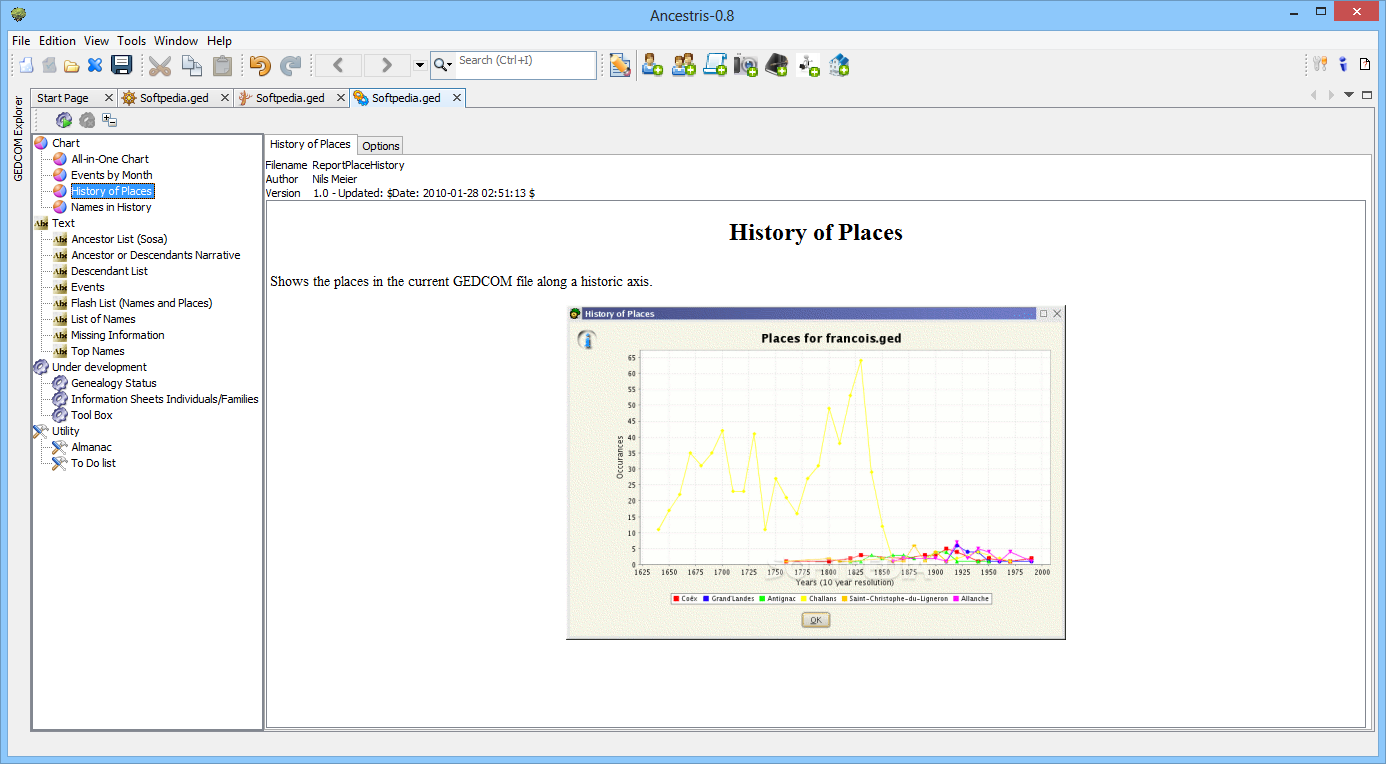The image size is (1386, 764).
Task: Select All-in-One Chart report
Action: pyautogui.click(x=110, y=159)
